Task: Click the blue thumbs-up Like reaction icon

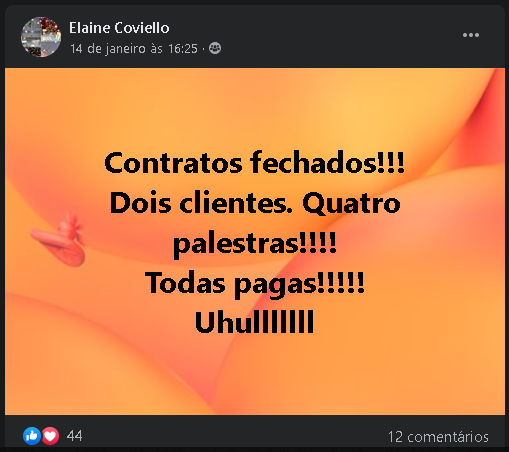Action: coord(32,436)
